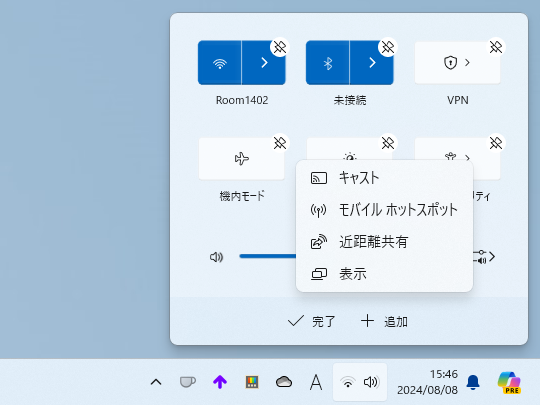Select キャスト from the add menu

[x=384, y=178]
